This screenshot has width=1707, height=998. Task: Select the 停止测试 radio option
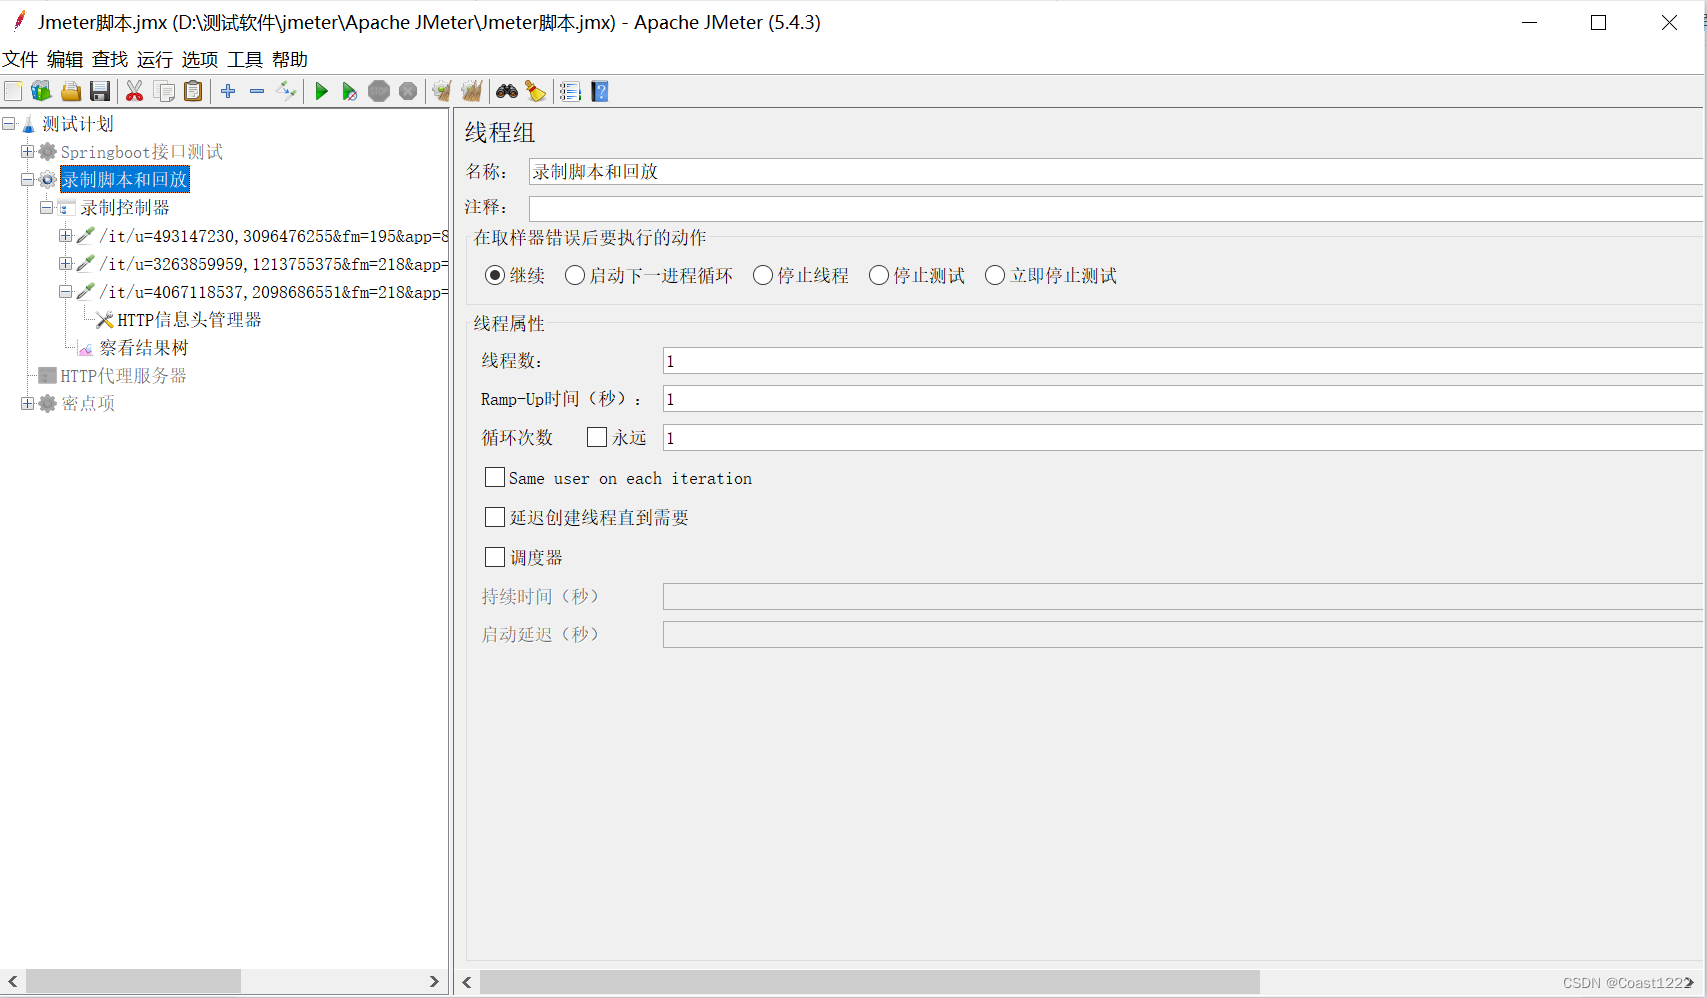tap(879, 275)
